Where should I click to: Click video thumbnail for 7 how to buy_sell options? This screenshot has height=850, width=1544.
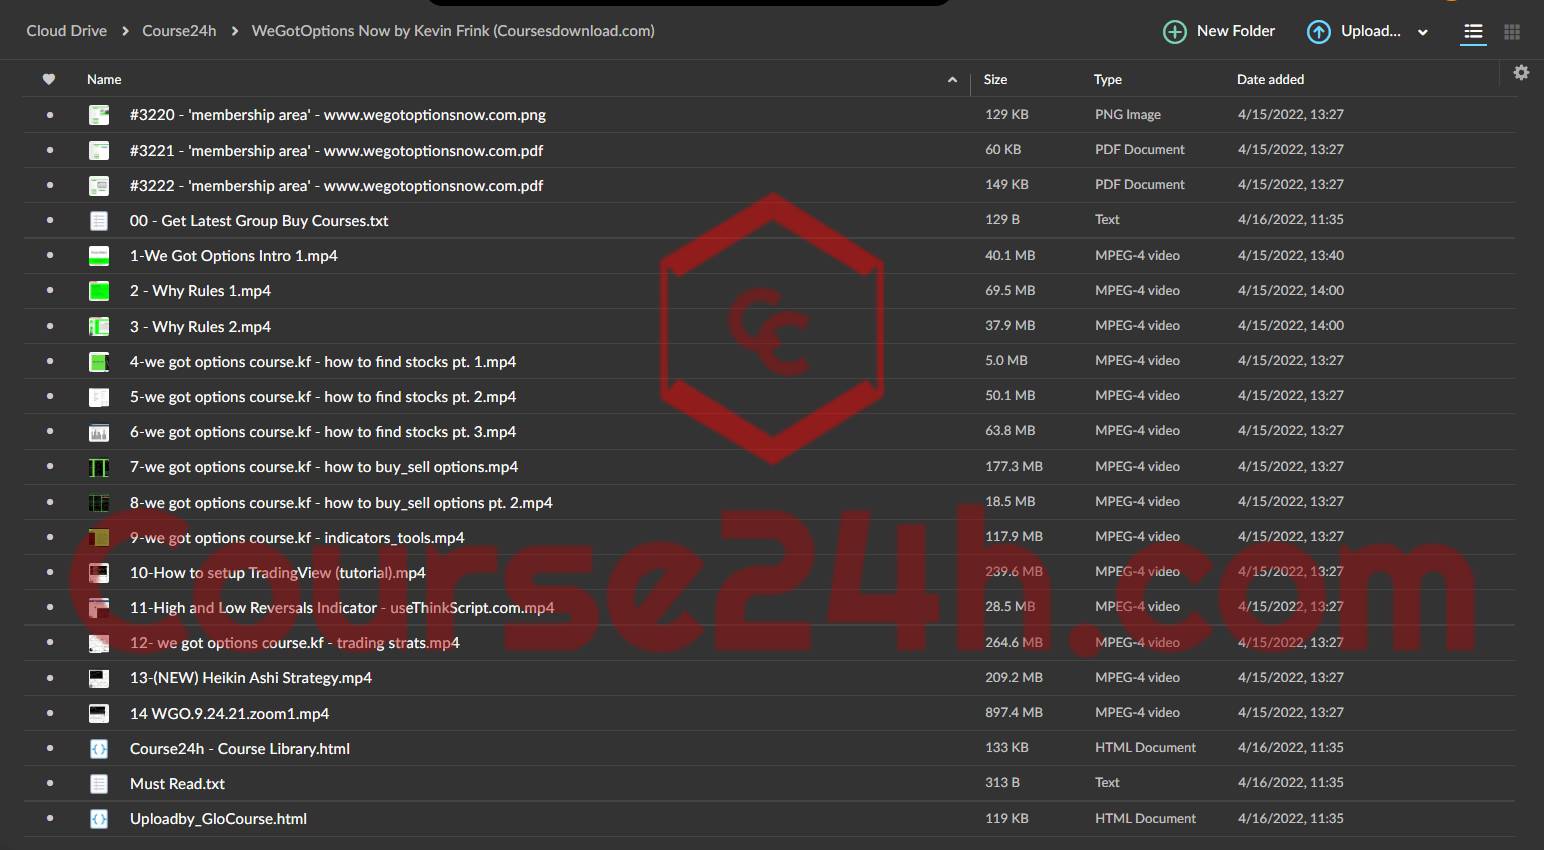click(x=99, y=467)
